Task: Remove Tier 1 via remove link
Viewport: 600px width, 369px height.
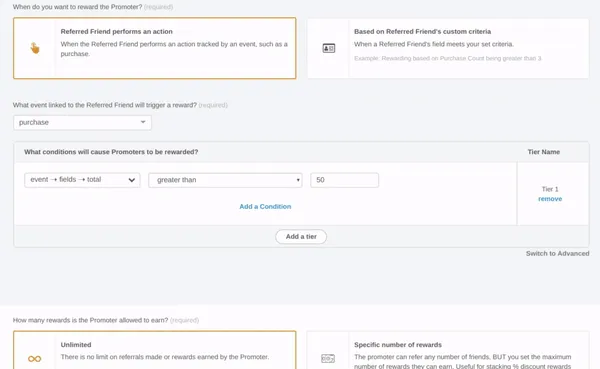Action: (550, 199)
